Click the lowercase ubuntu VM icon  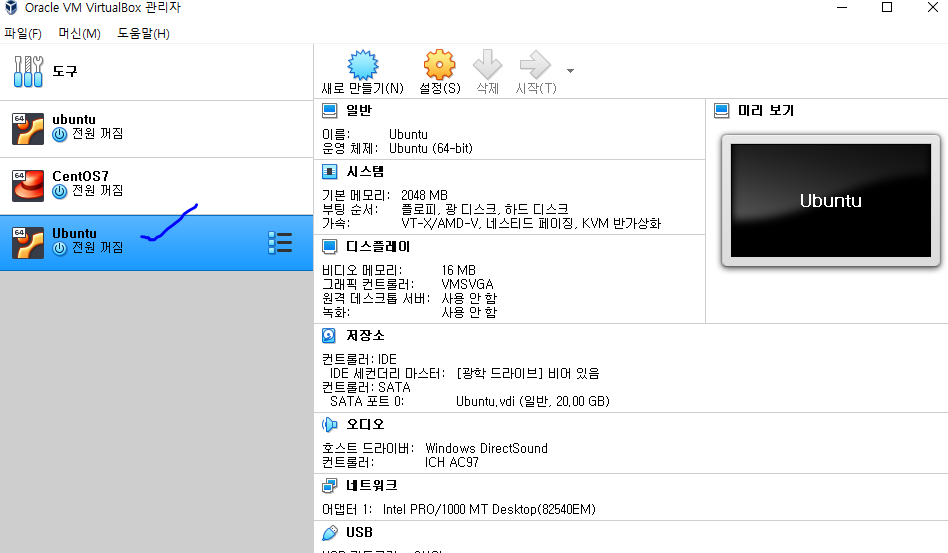(28, 129)
